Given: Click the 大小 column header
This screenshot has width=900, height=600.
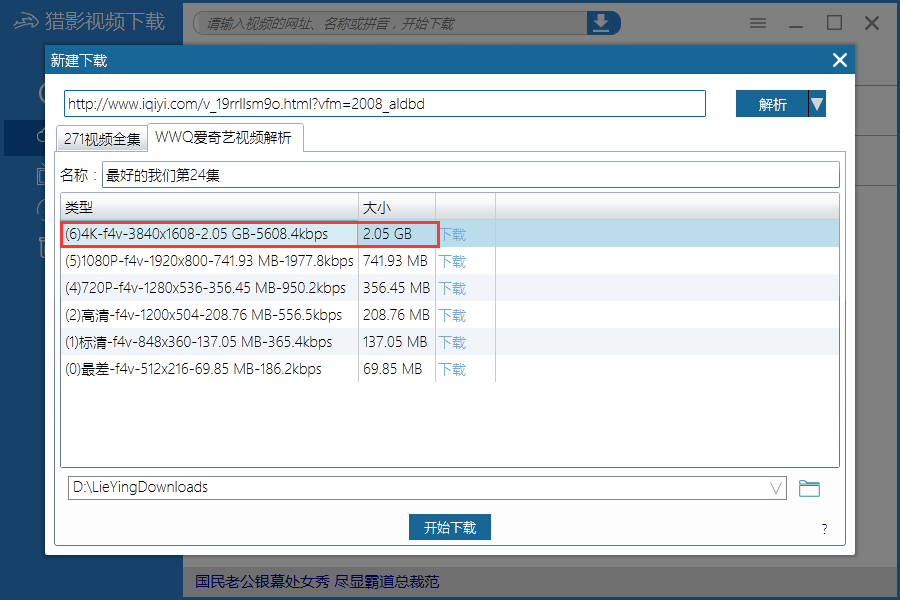Looking at the screenshot, I should tap(397, 207).
